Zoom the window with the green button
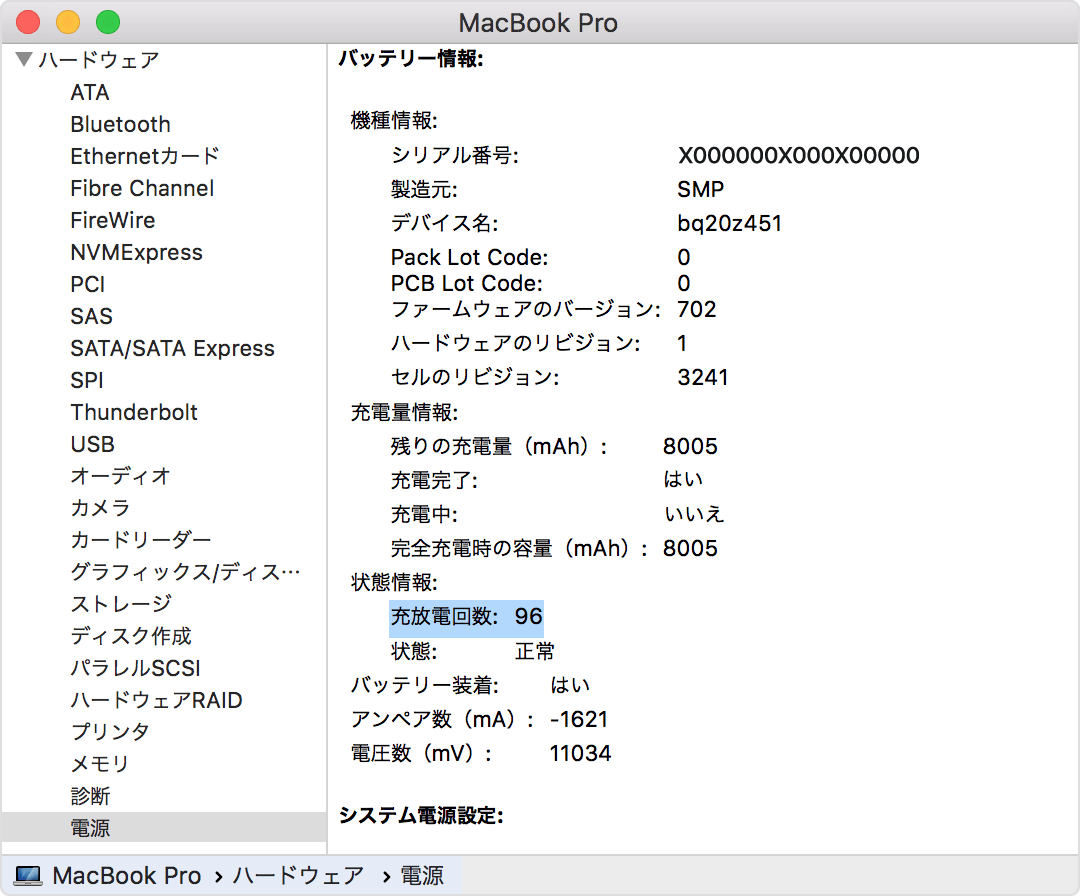This screenshot has height=896, width=1080. [107, 22]
